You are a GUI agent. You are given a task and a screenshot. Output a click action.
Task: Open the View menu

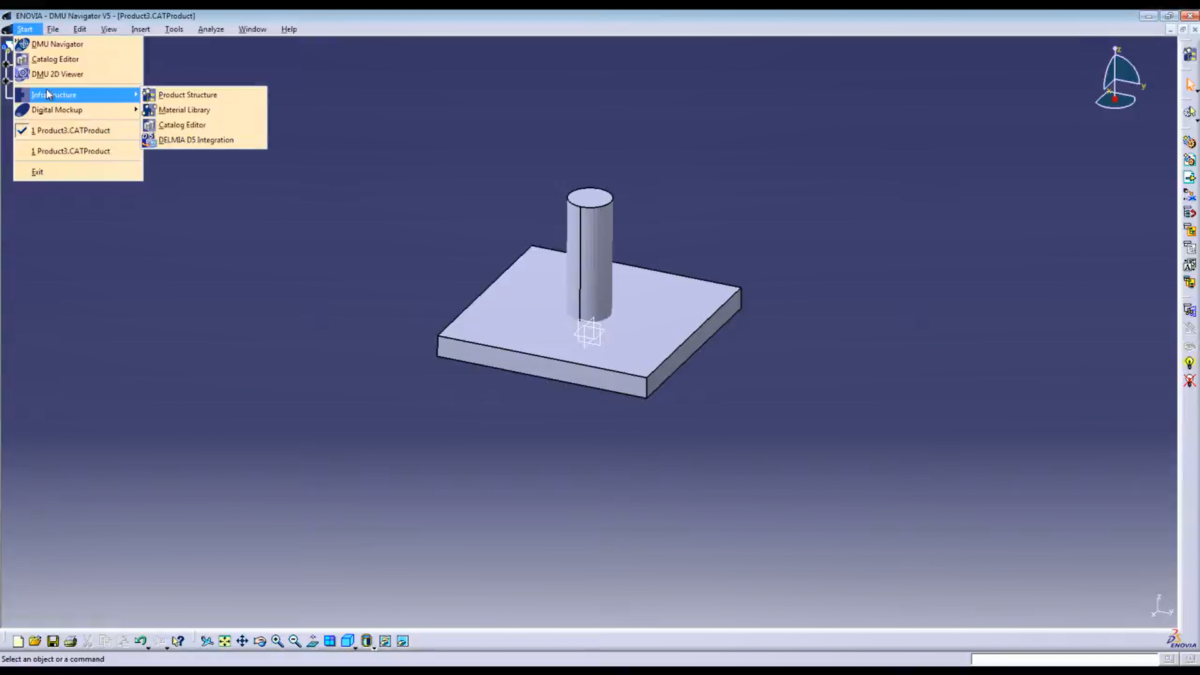coord(109,29)
